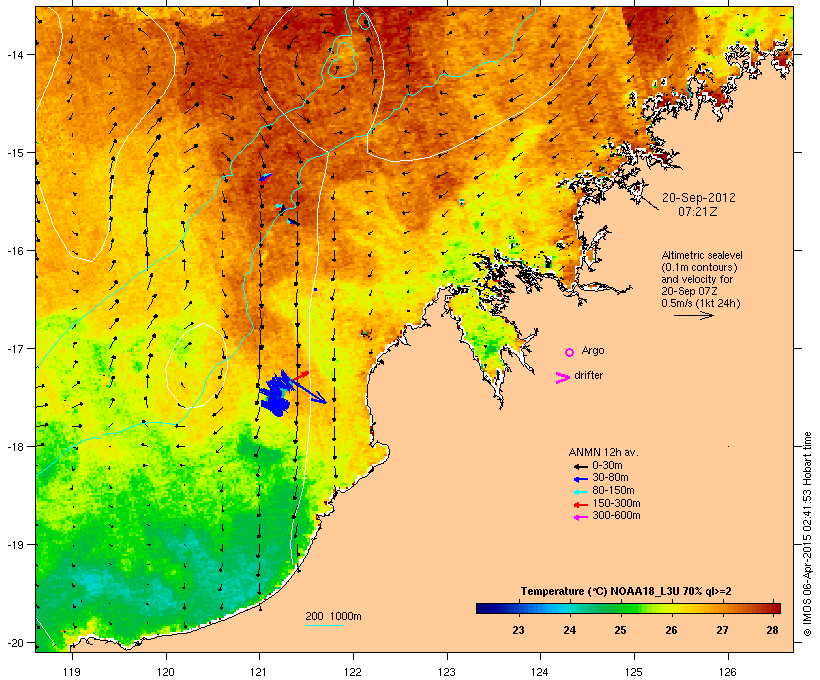
Task: Click the '0.5m/s (1kt 24h)' text
Action: click(x=701, y=303)
